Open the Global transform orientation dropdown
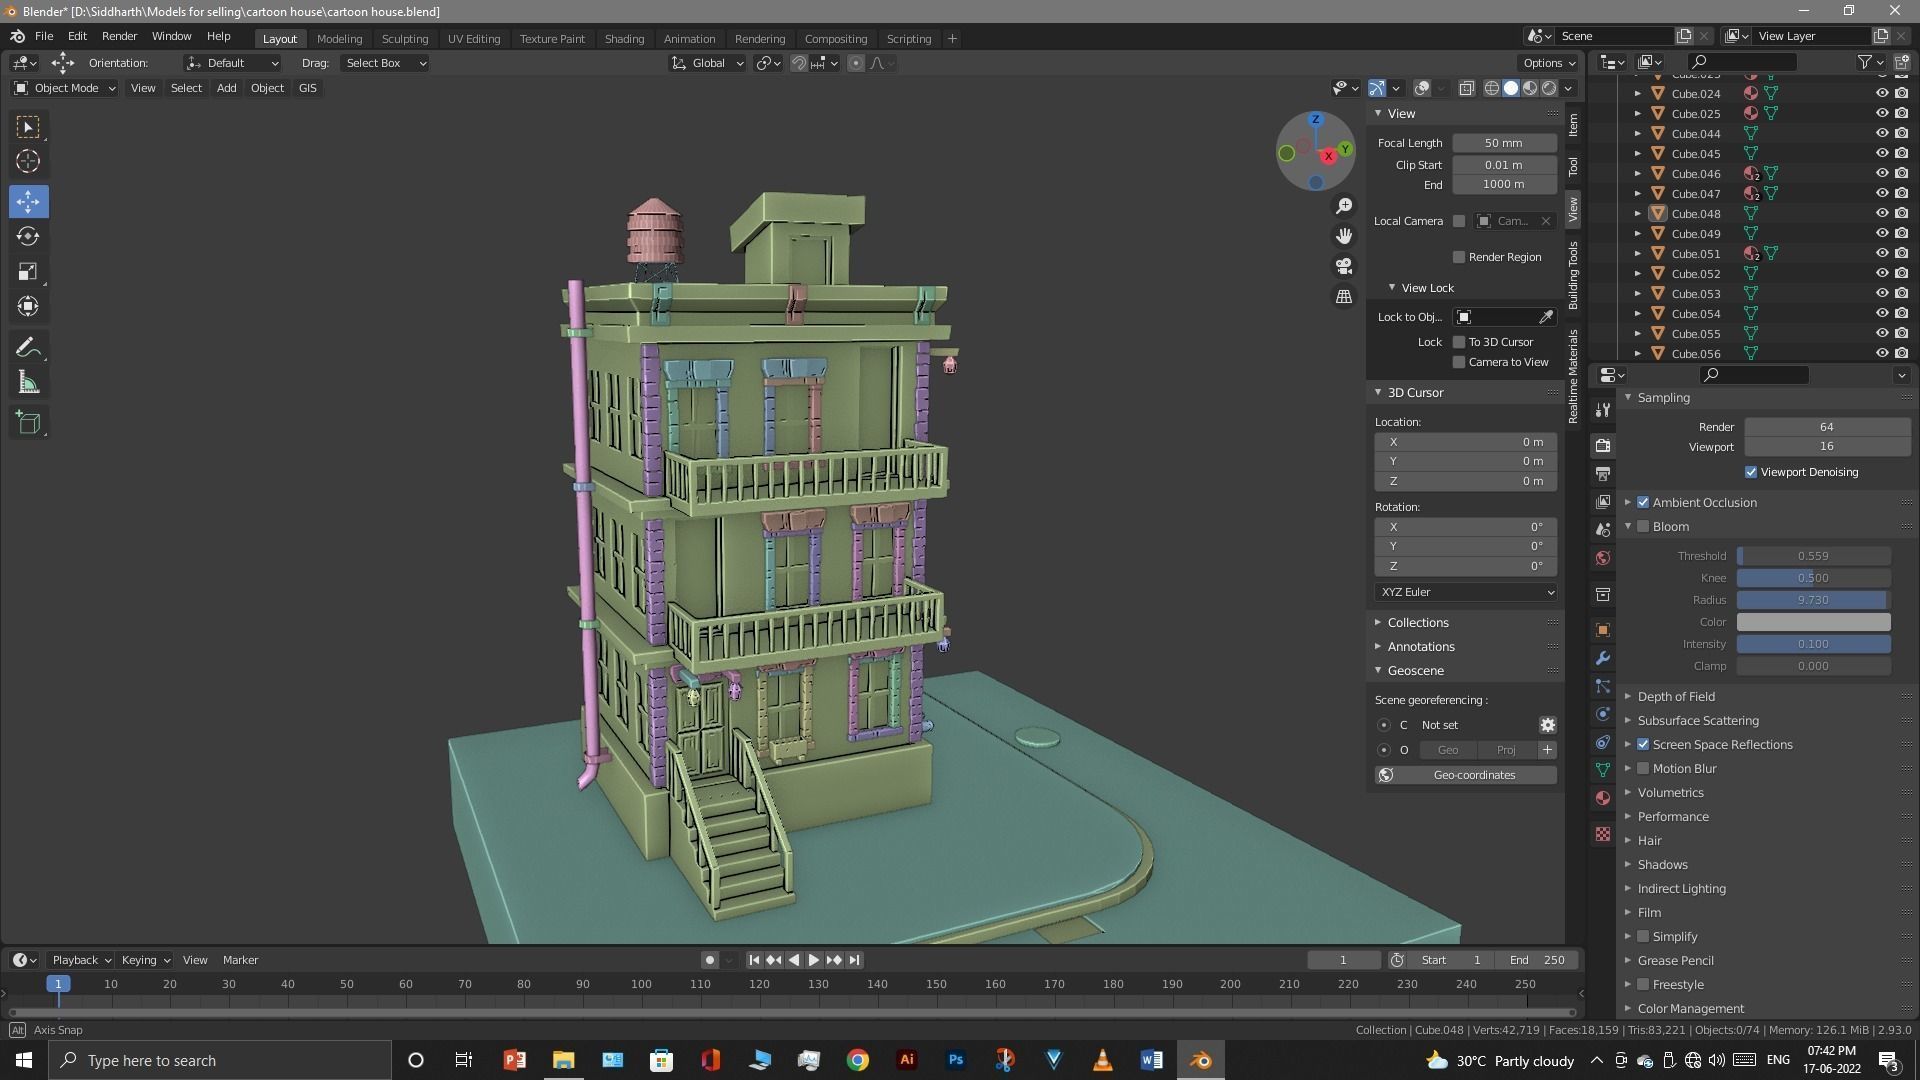This screenshot has width=1920, height=1080. click(x=707, y=63)
